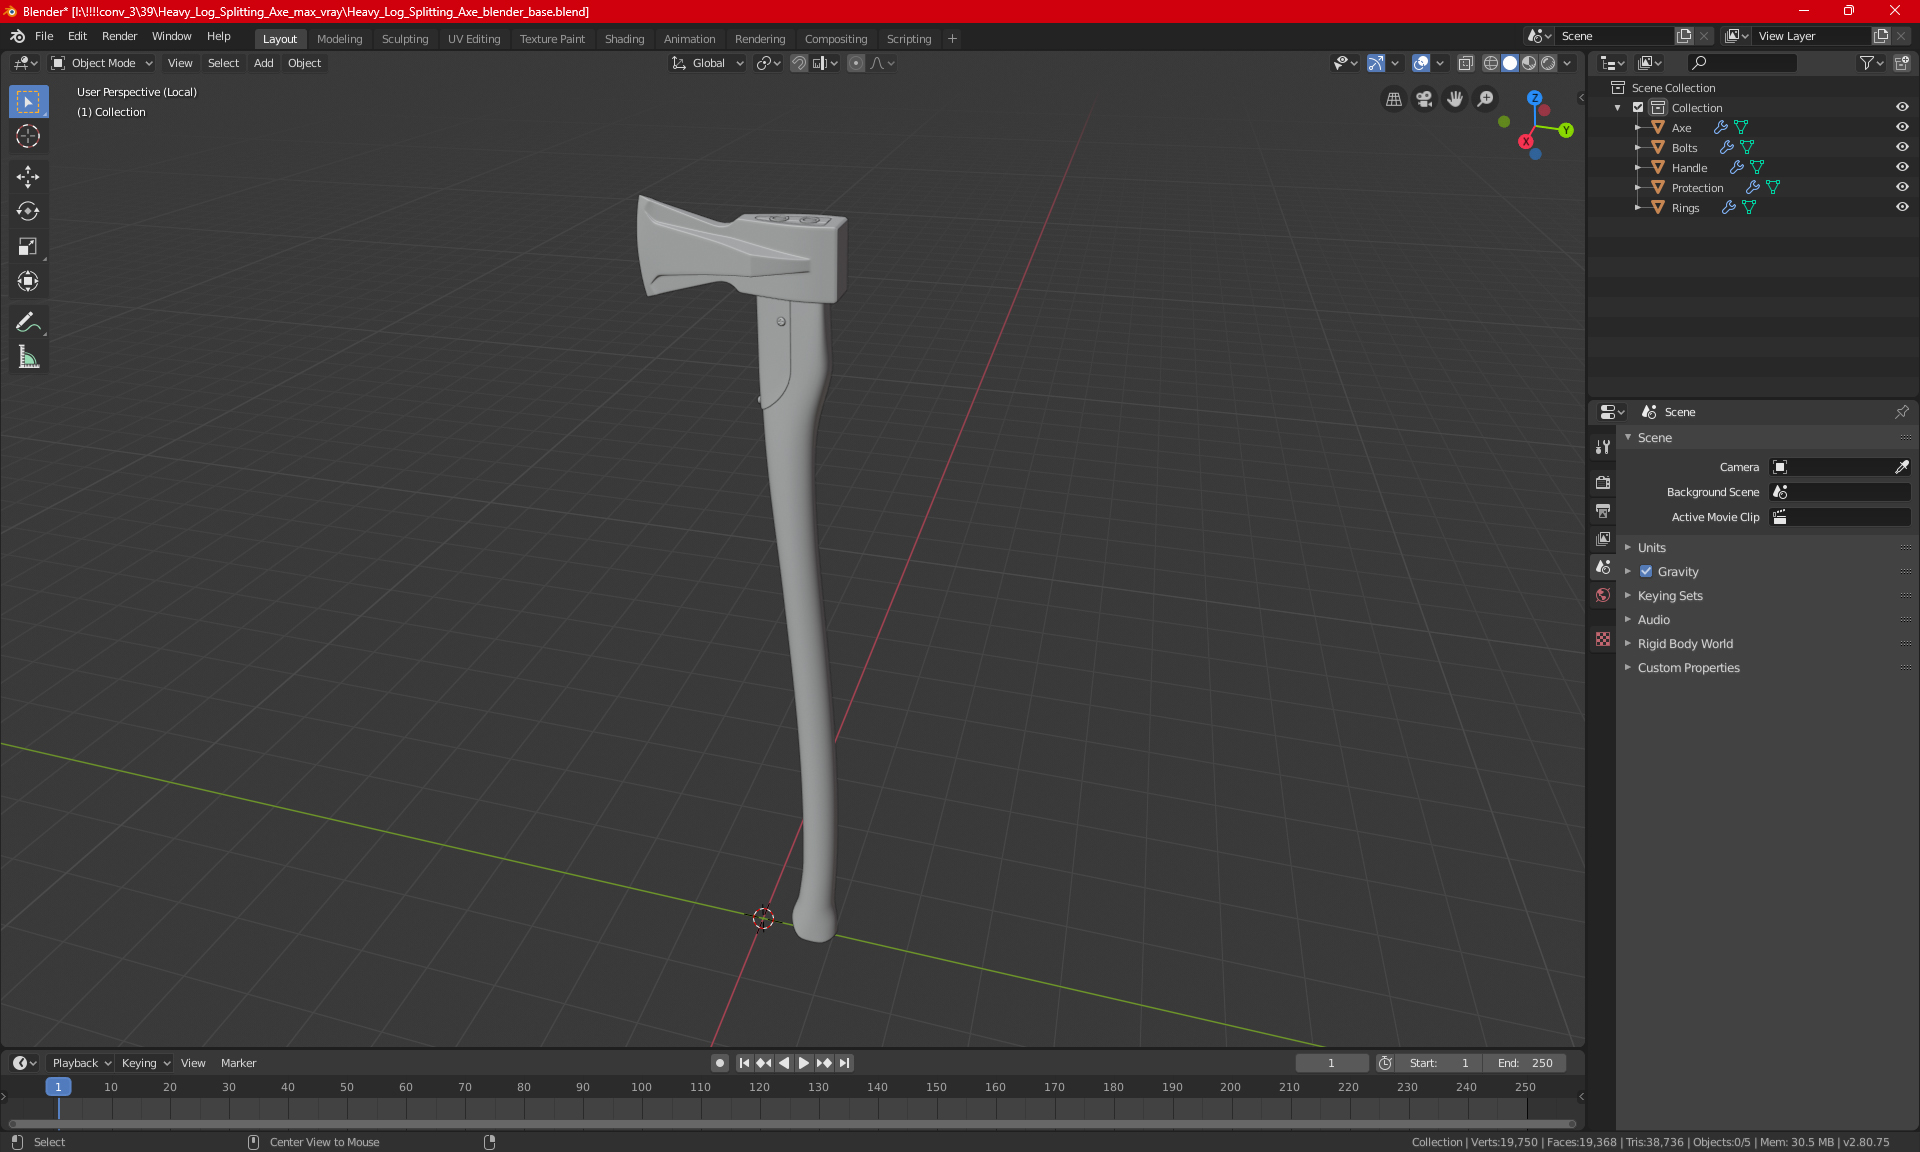The width and height of the screenshot is (1920, 1152).
Task: Select the Annotate tool
Action: click(28, 322)
